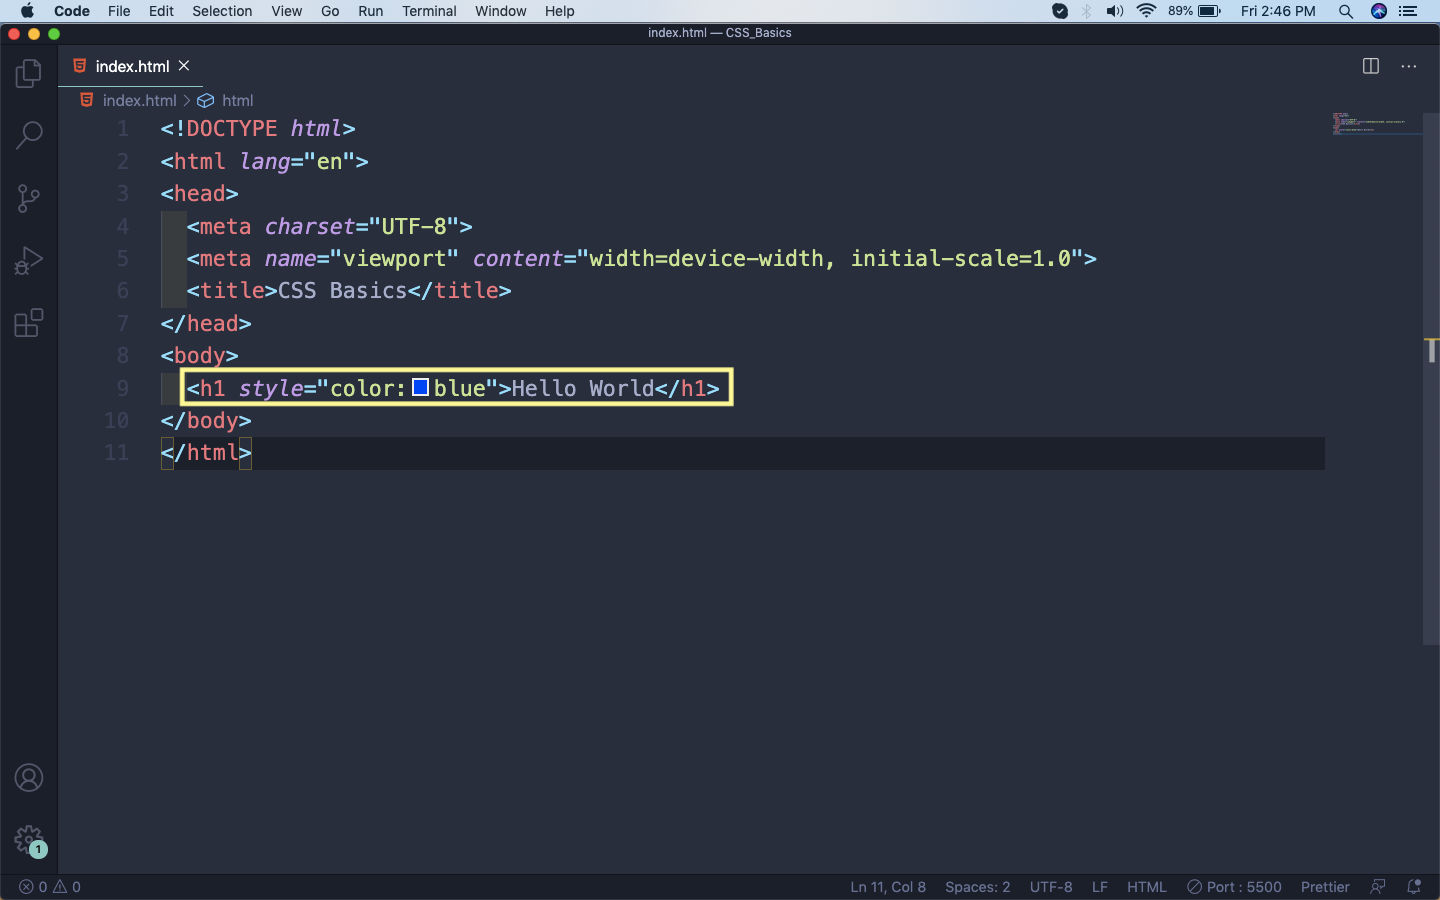Click the editor vertical scrollbar

coord(1431,380)
